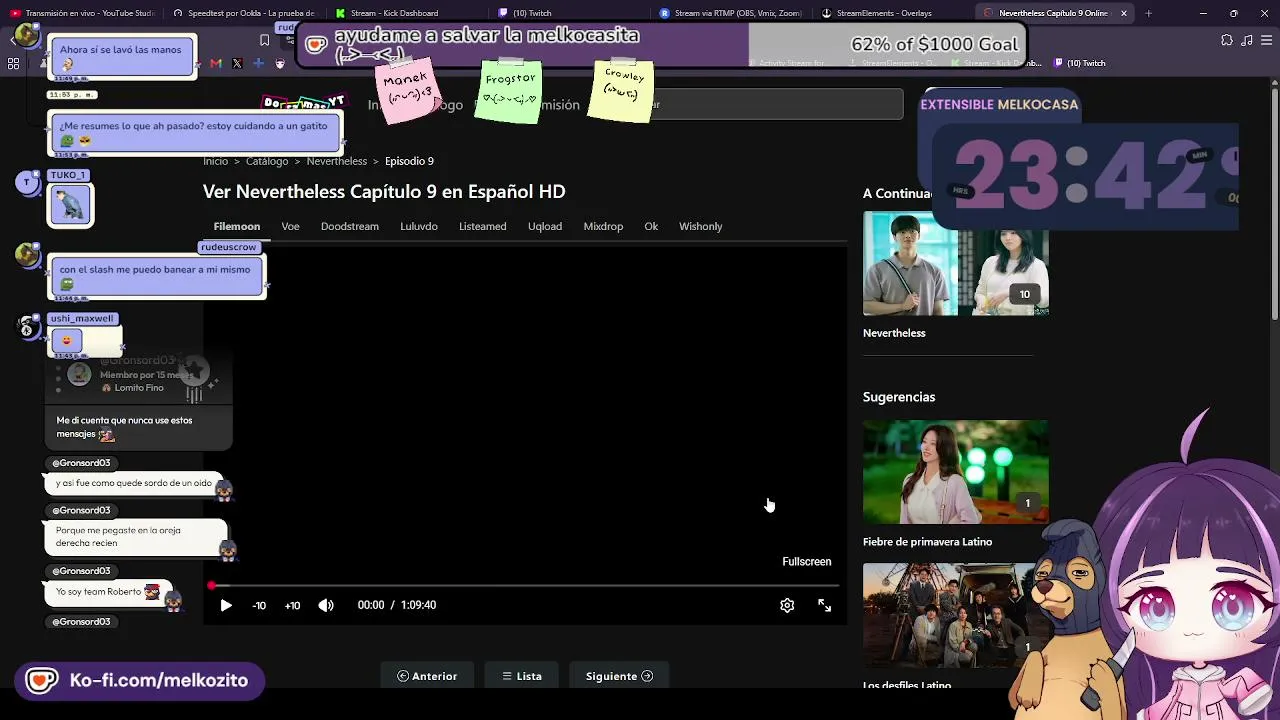Go to next episode with Siguiente
Screen dimensions: 1280x720
(x=619, y=676)
